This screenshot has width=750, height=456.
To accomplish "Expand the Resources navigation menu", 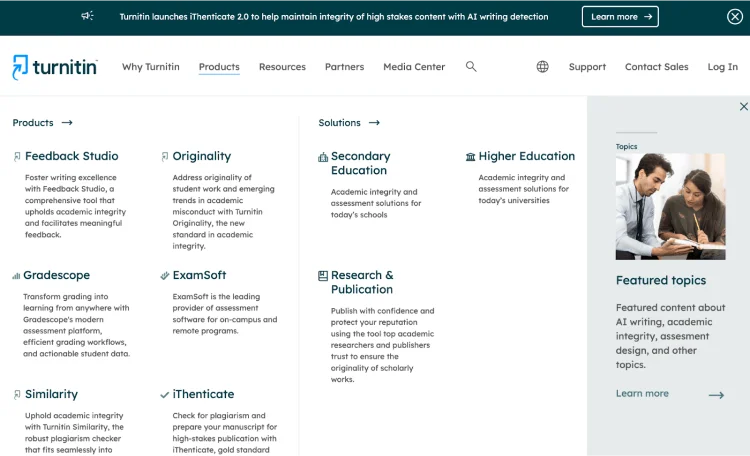I will [282, 67].
